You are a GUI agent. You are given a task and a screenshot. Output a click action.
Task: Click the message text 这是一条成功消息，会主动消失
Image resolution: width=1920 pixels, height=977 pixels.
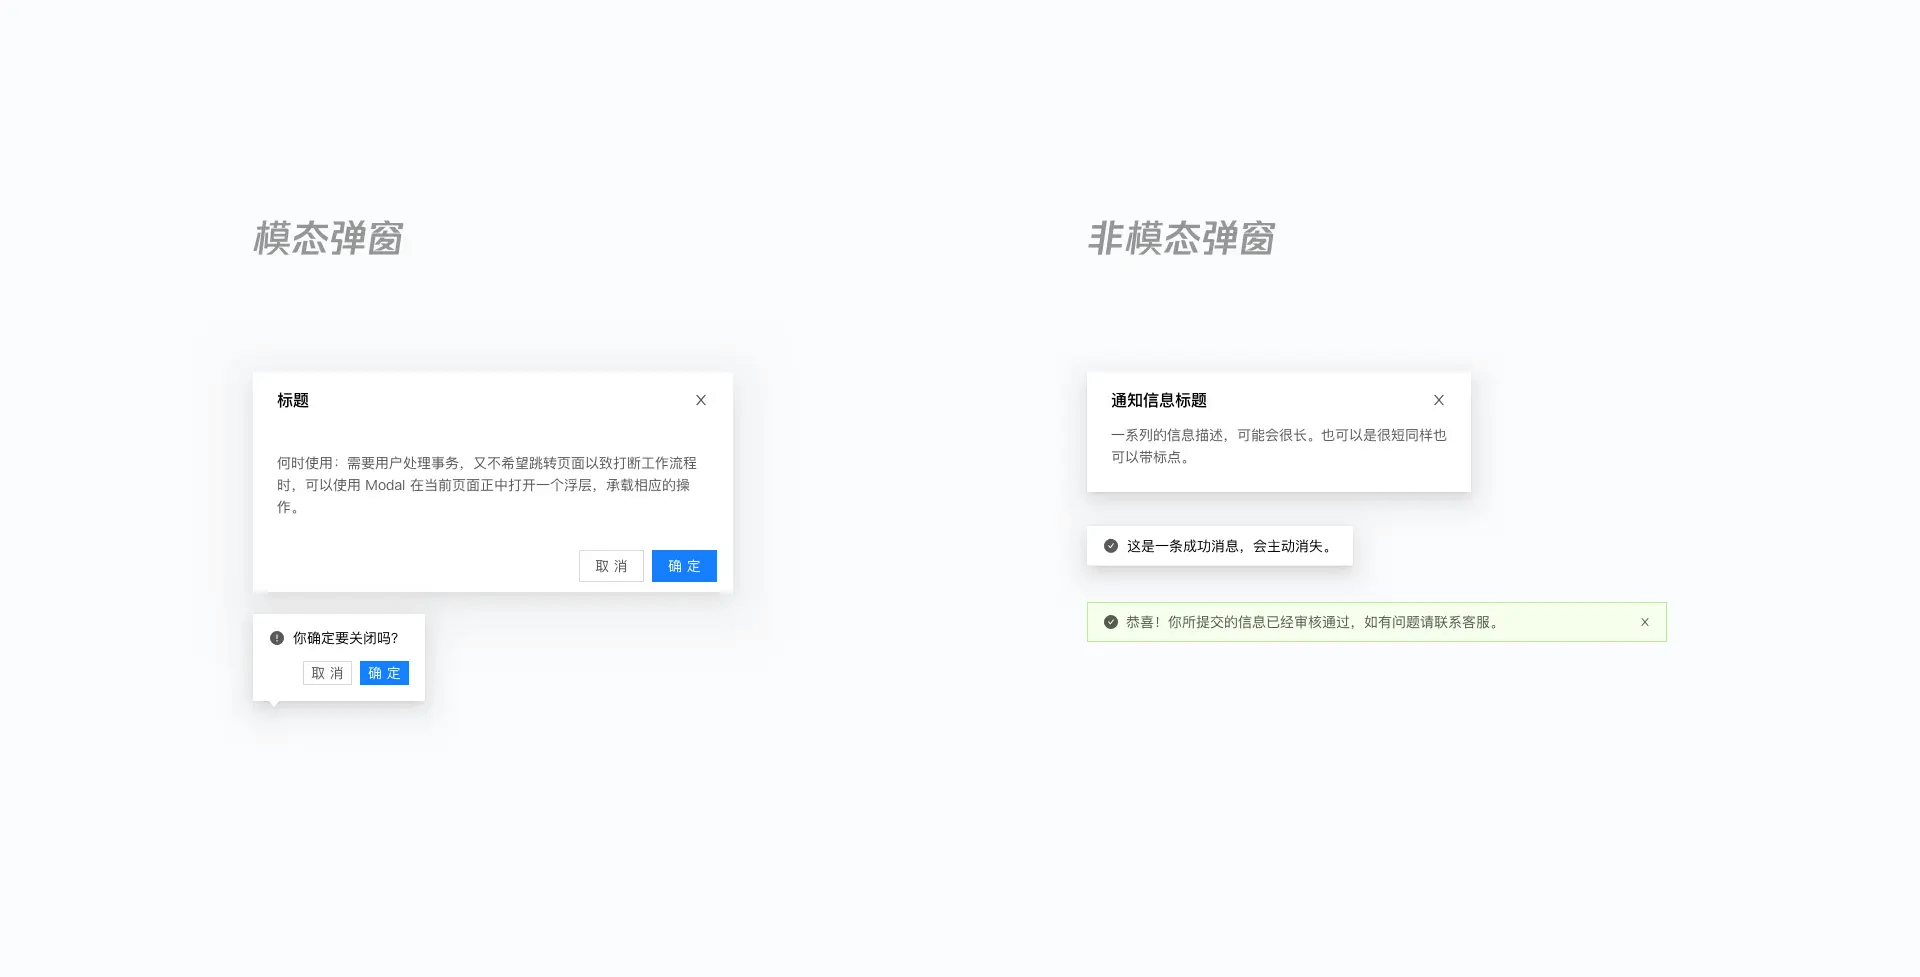pos(1231,546)
